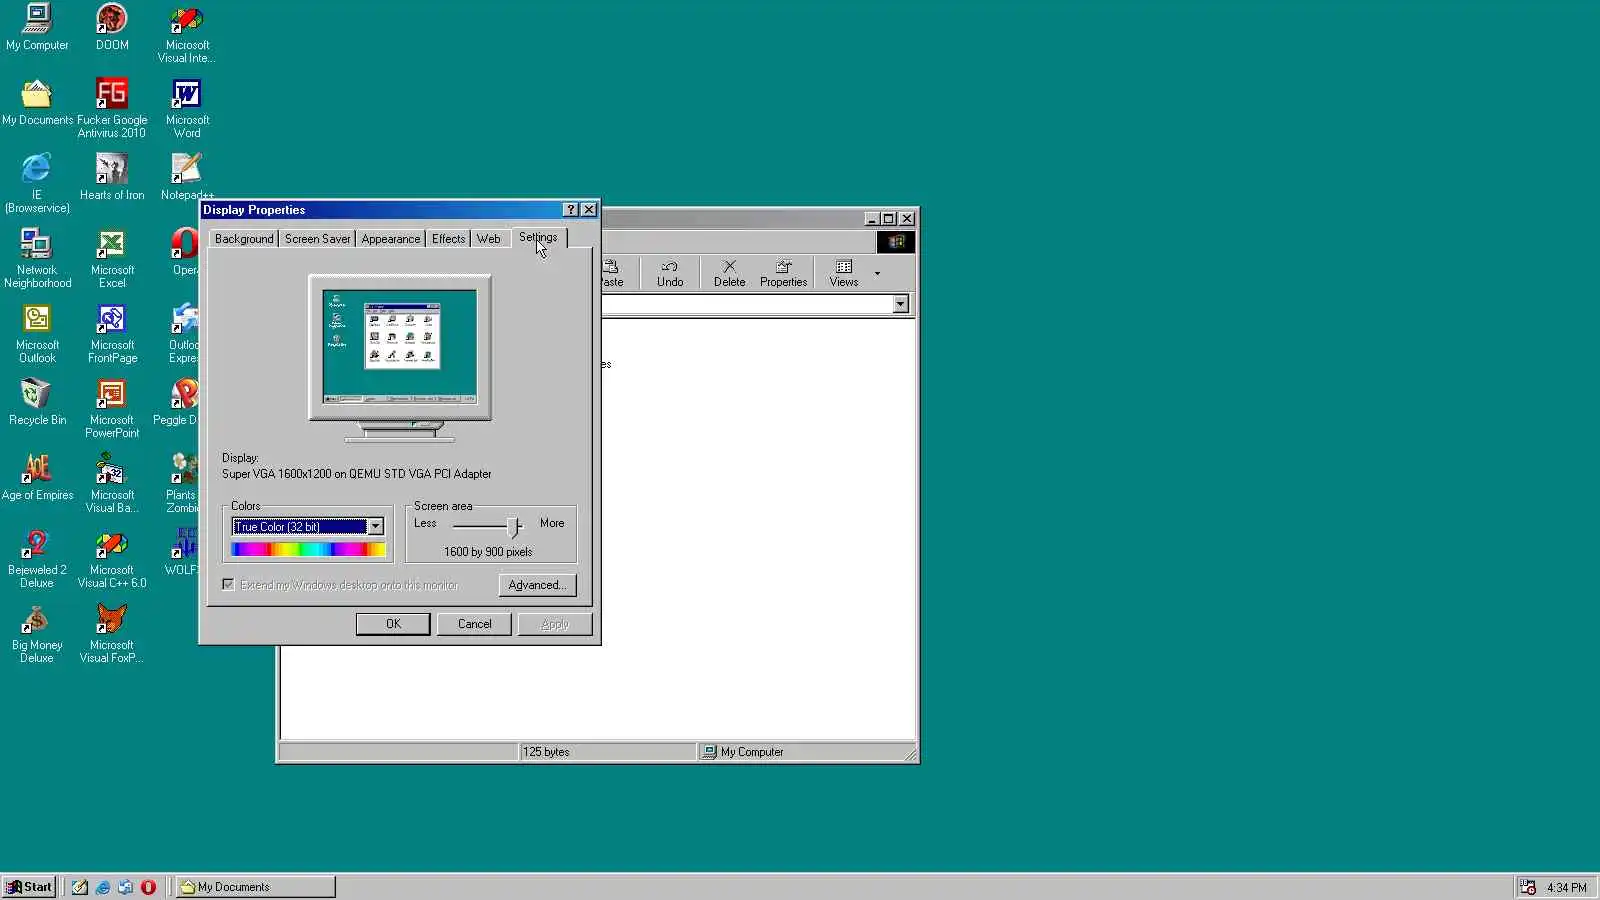Select the Age of Empires desktop shortcut
The image size is (1600, 900).
[x=37, y=477]
